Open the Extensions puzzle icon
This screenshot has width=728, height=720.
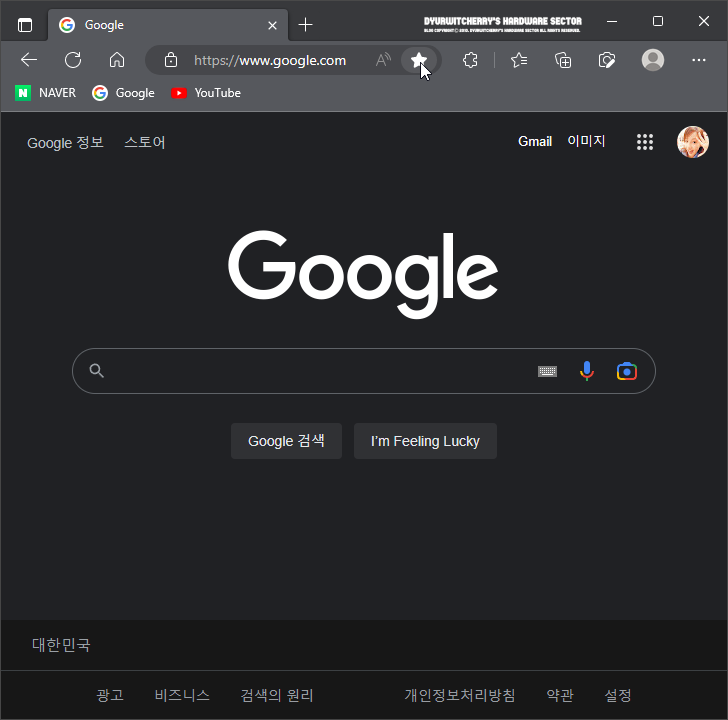click(470, 60)
